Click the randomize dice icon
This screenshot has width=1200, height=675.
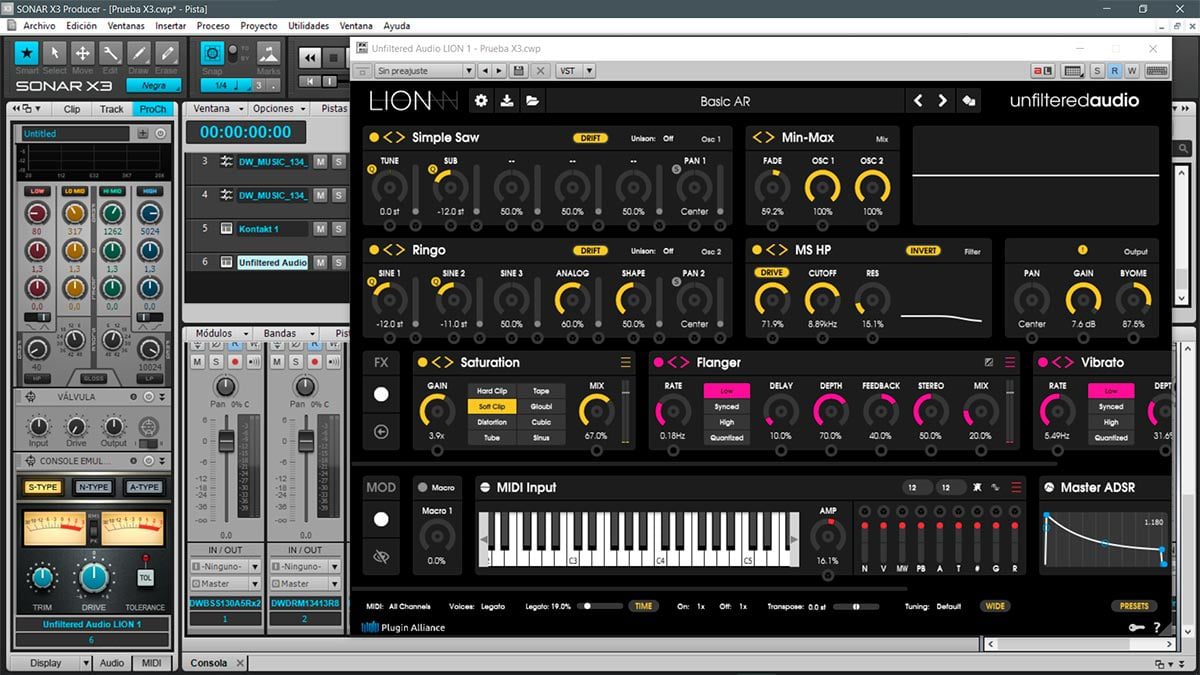click(968, 100)
